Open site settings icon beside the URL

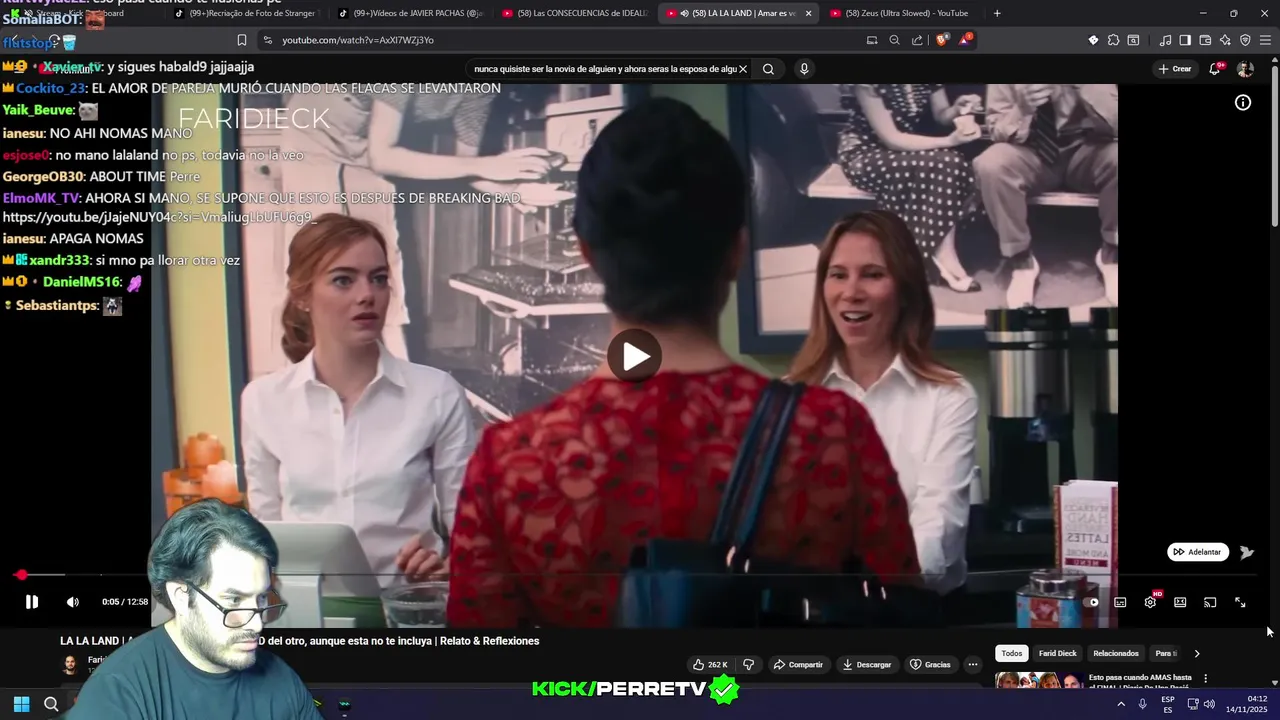tap(266, 40)
